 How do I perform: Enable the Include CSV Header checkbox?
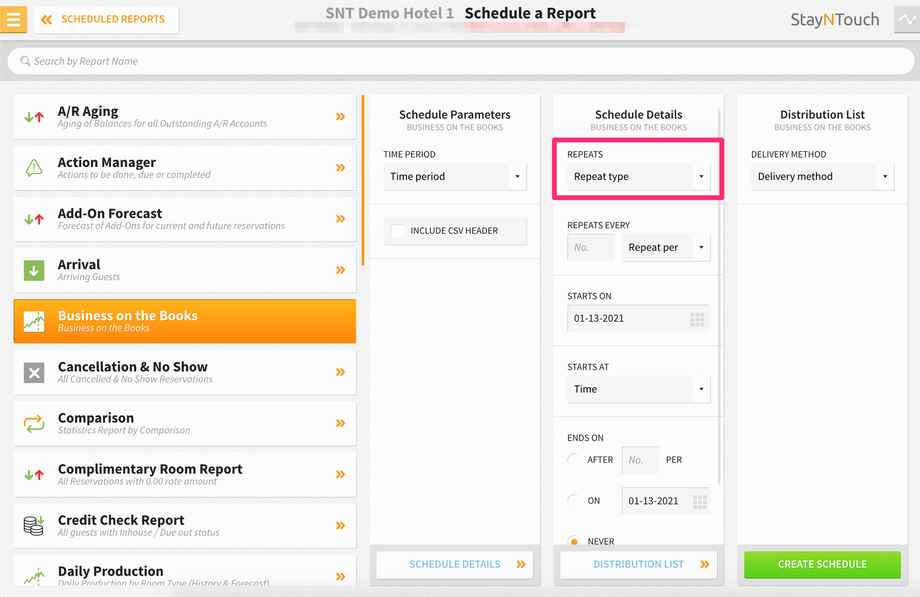click(397, 231)
